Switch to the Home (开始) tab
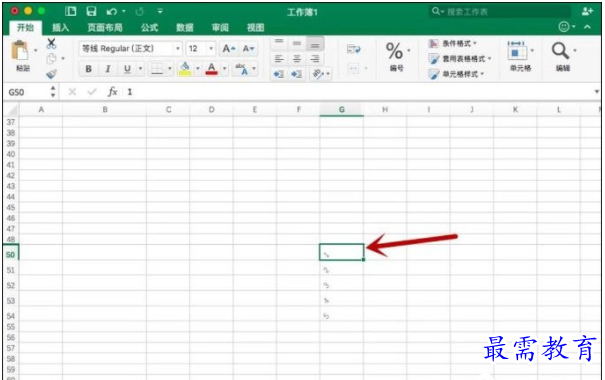 pos(25,27)
